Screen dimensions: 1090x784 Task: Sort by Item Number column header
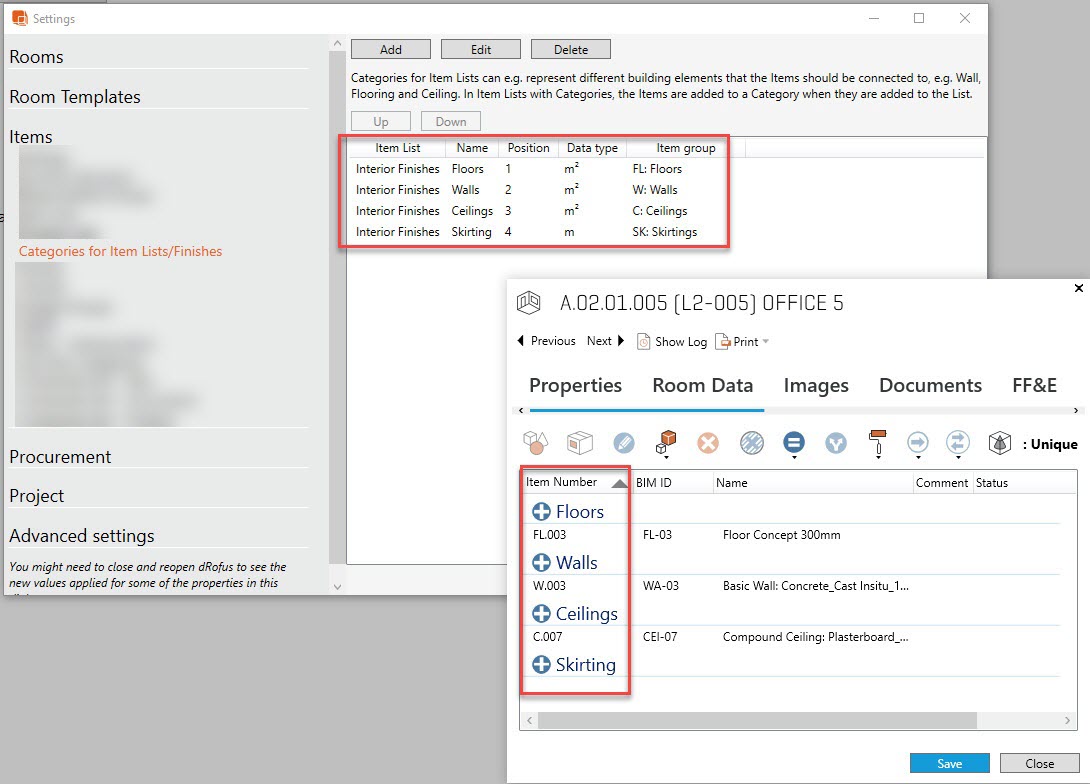tap(562, 482)
